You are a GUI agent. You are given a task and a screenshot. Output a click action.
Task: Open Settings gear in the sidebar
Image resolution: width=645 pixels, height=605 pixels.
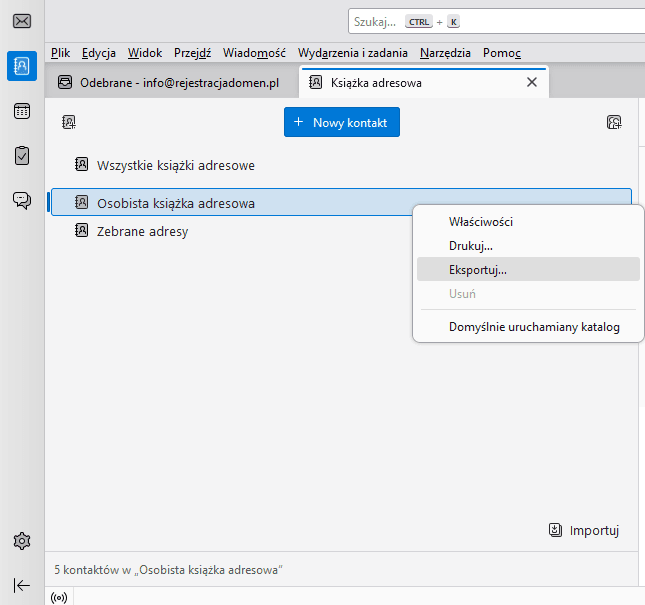point(21,541)
